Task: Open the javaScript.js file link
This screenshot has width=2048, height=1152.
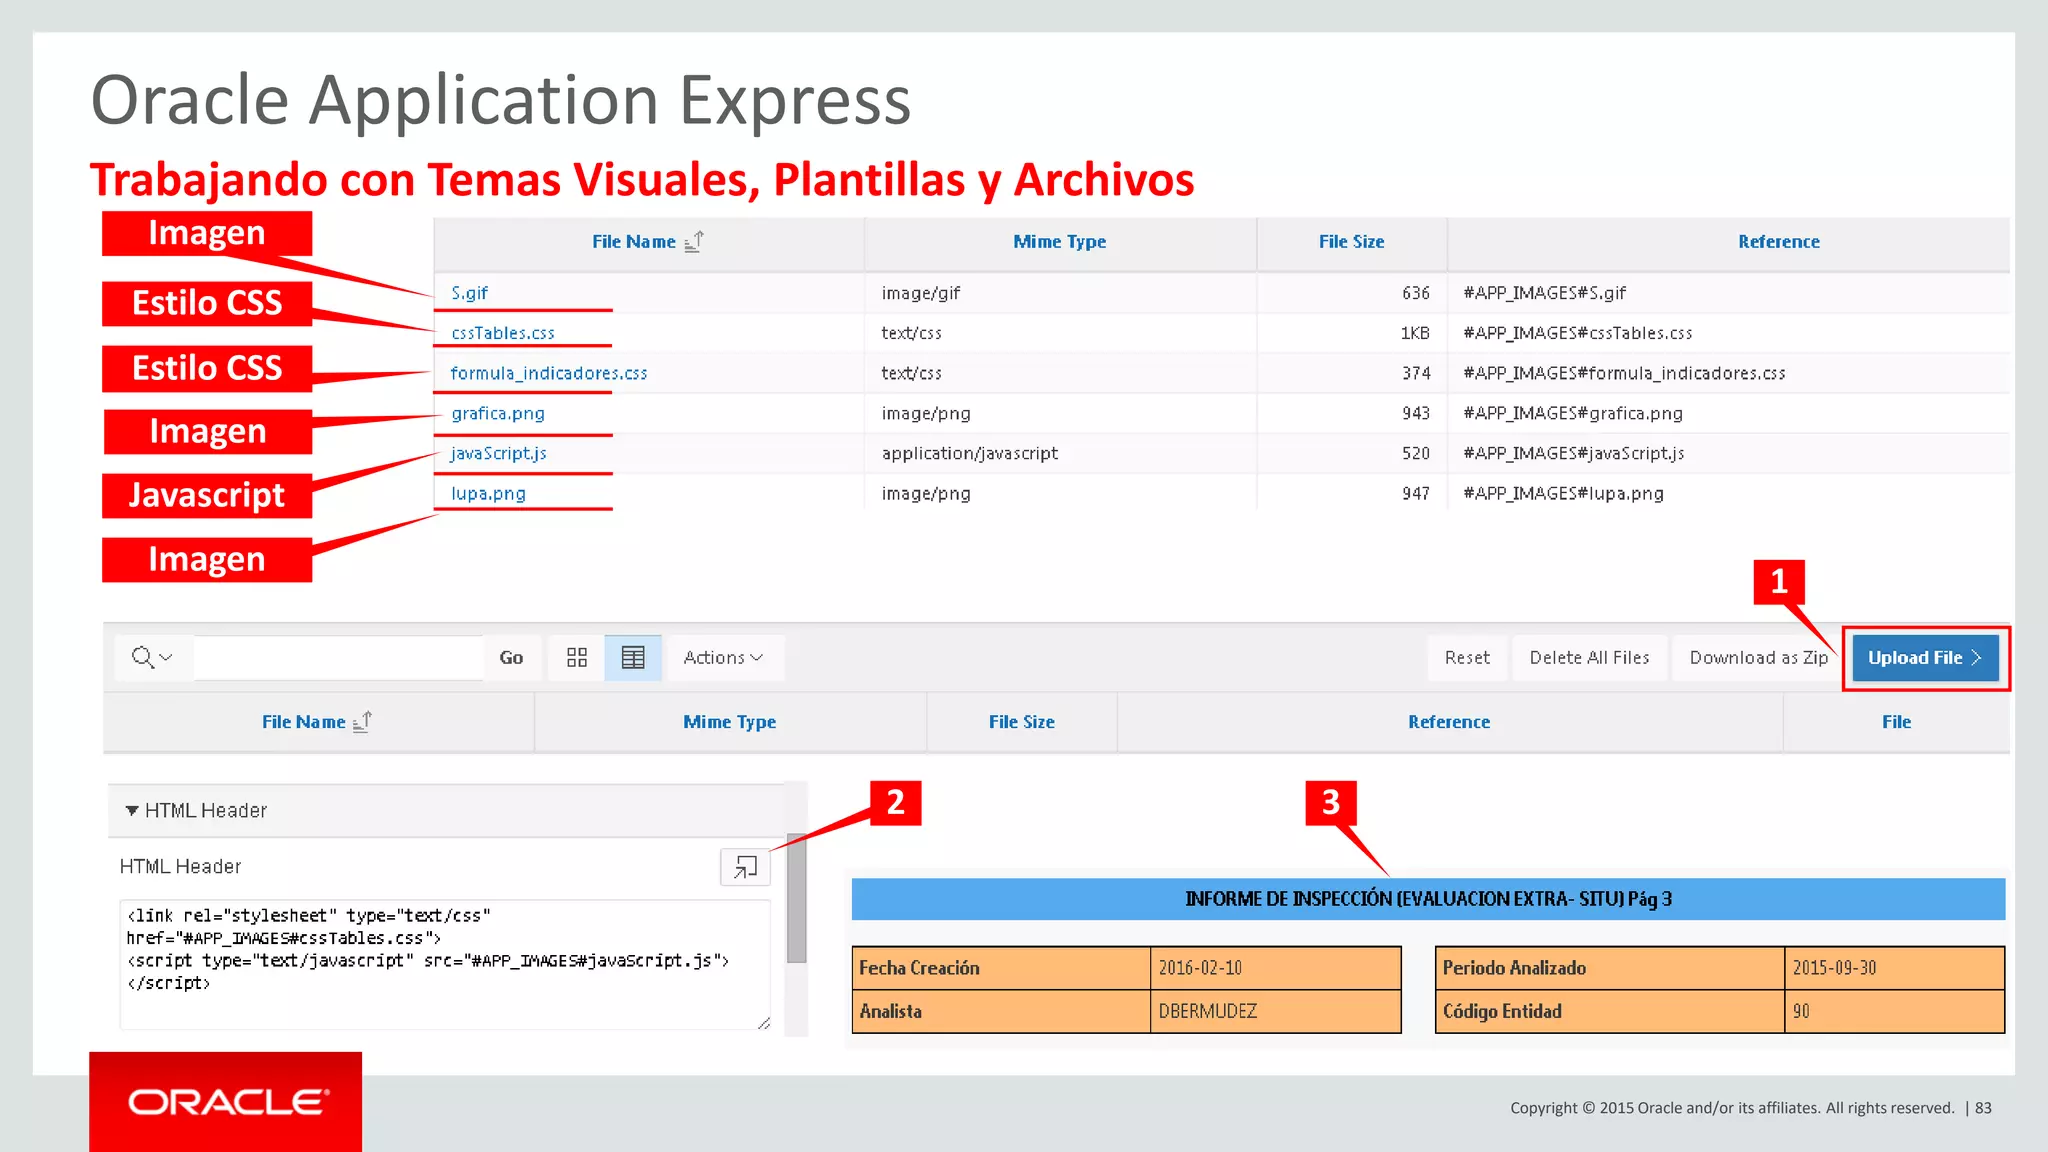Action: [499, 453]
